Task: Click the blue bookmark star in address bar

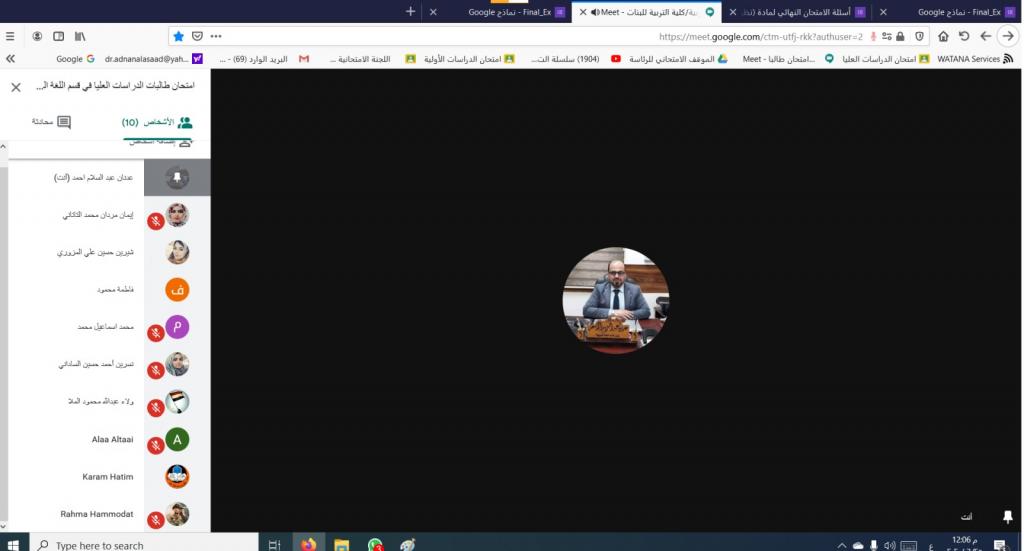Action: [x=179, y=36]
